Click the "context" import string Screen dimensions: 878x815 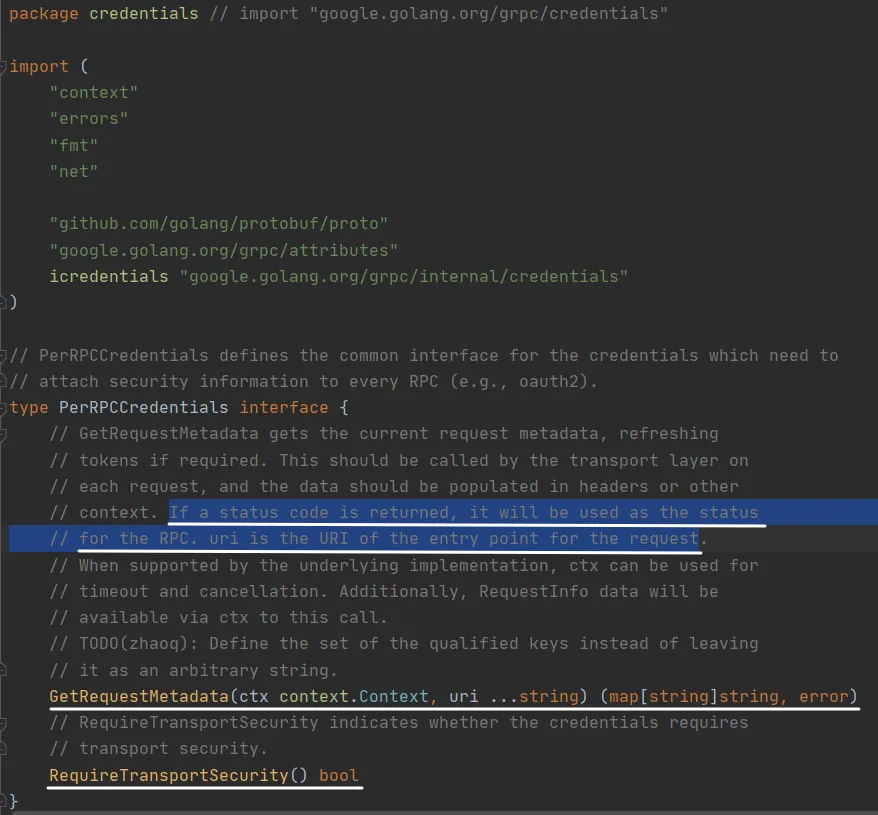point(94,92)
